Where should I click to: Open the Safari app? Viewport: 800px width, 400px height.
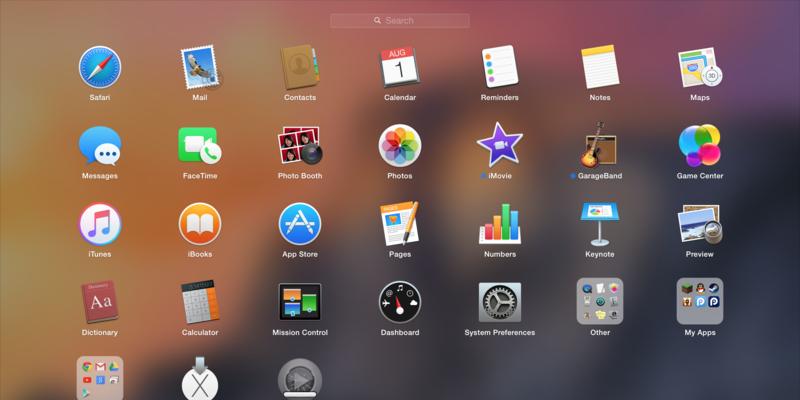pos(100,67)
